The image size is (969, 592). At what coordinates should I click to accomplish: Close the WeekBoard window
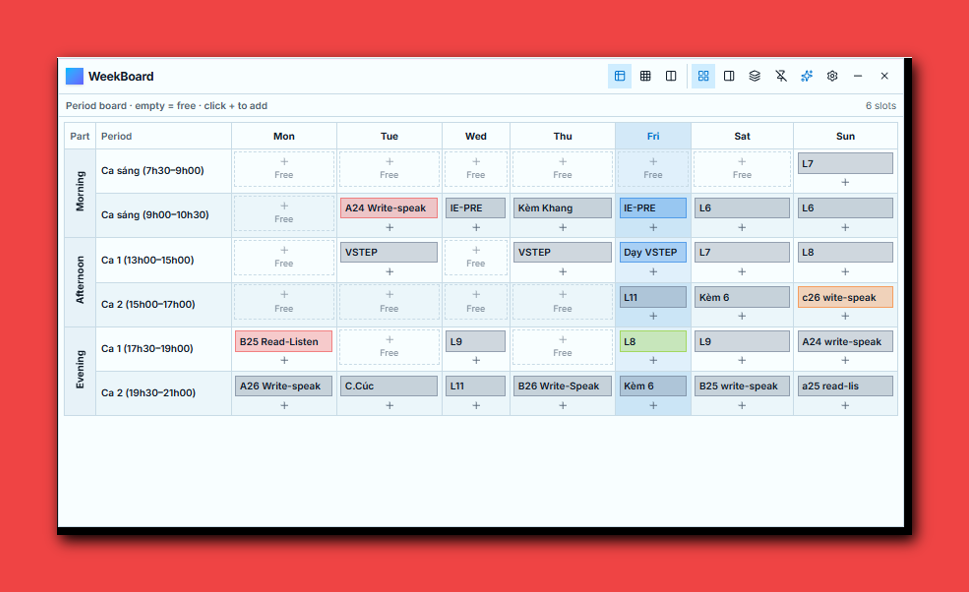pyautogui.click(x=884, y=76)
